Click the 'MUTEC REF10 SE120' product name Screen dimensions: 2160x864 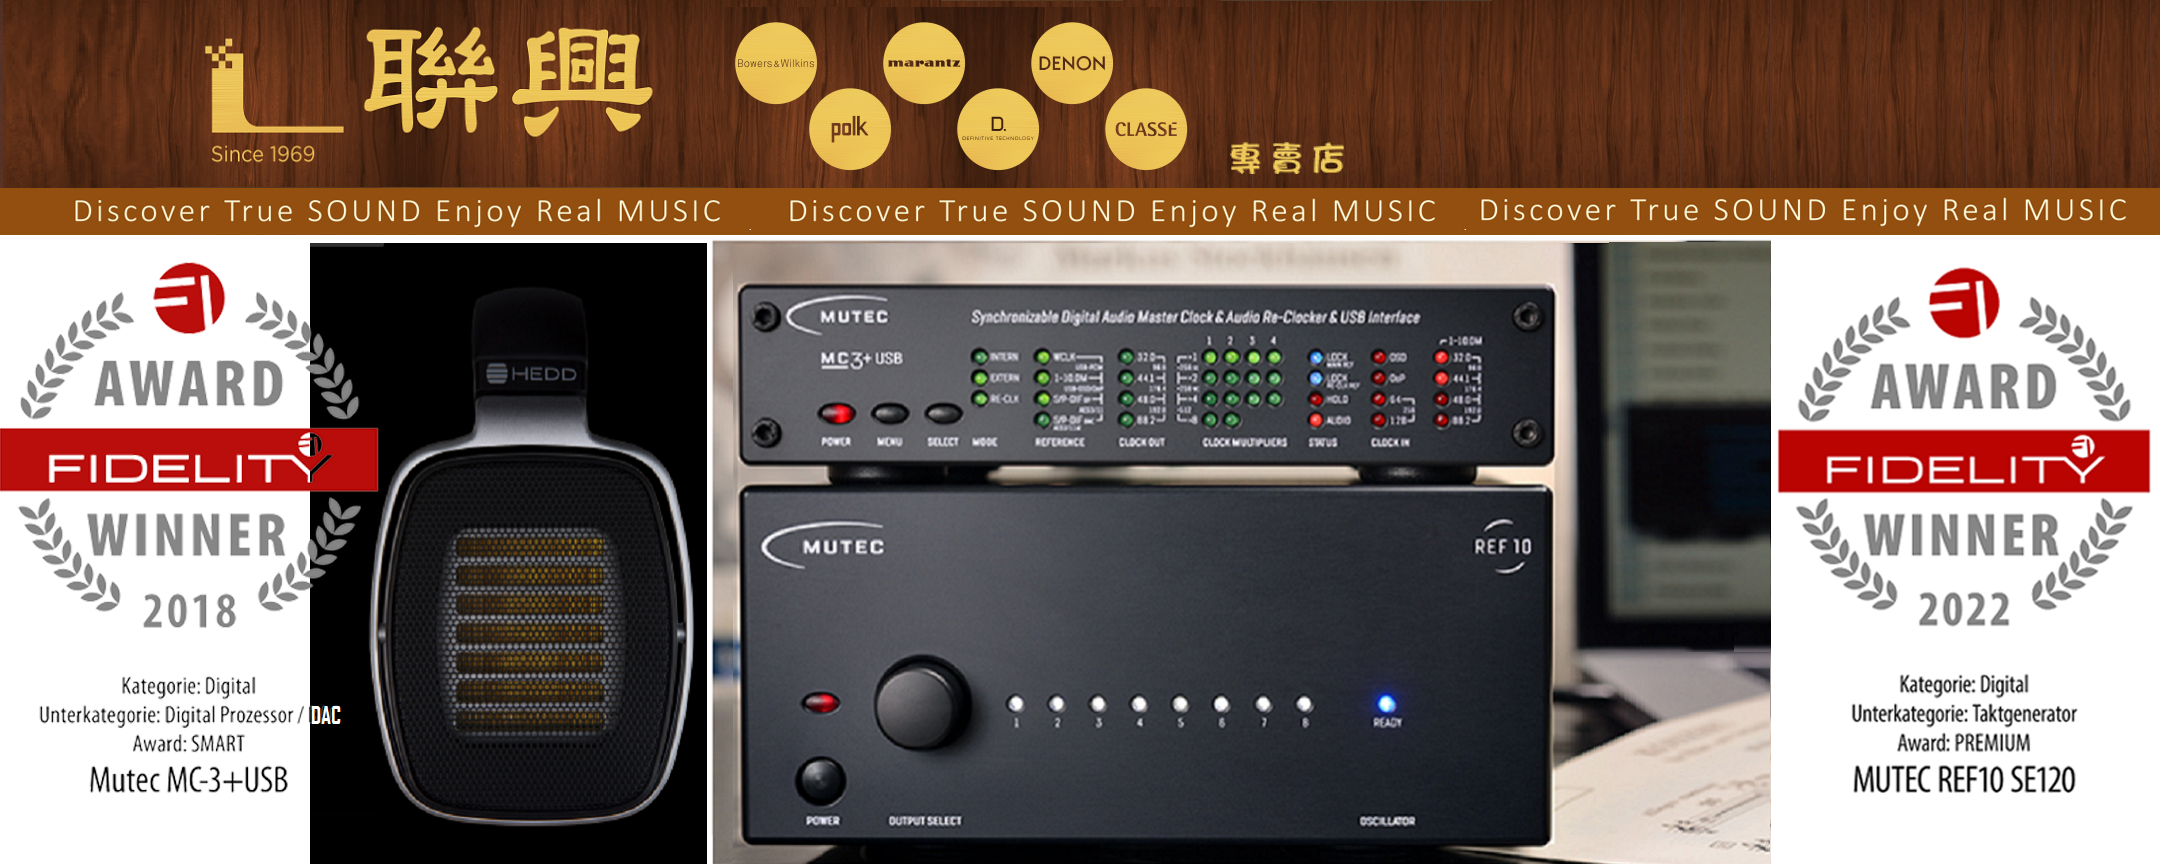click(x=1964, y=780)
